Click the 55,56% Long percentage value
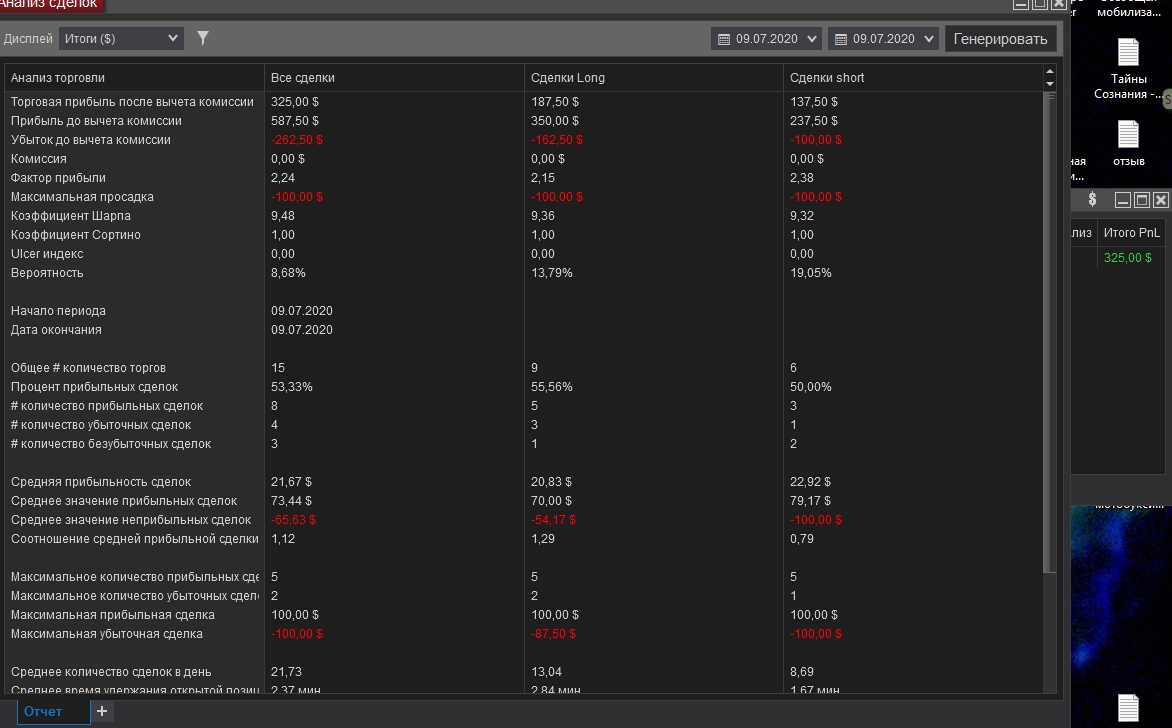Screen dimensions: 1172x728 [x=552, y=387]
